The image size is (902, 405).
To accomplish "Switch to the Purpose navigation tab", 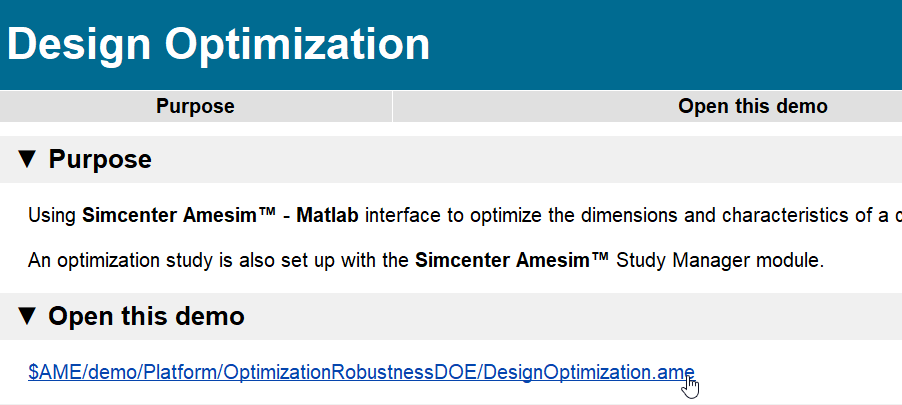I will 196,106.
